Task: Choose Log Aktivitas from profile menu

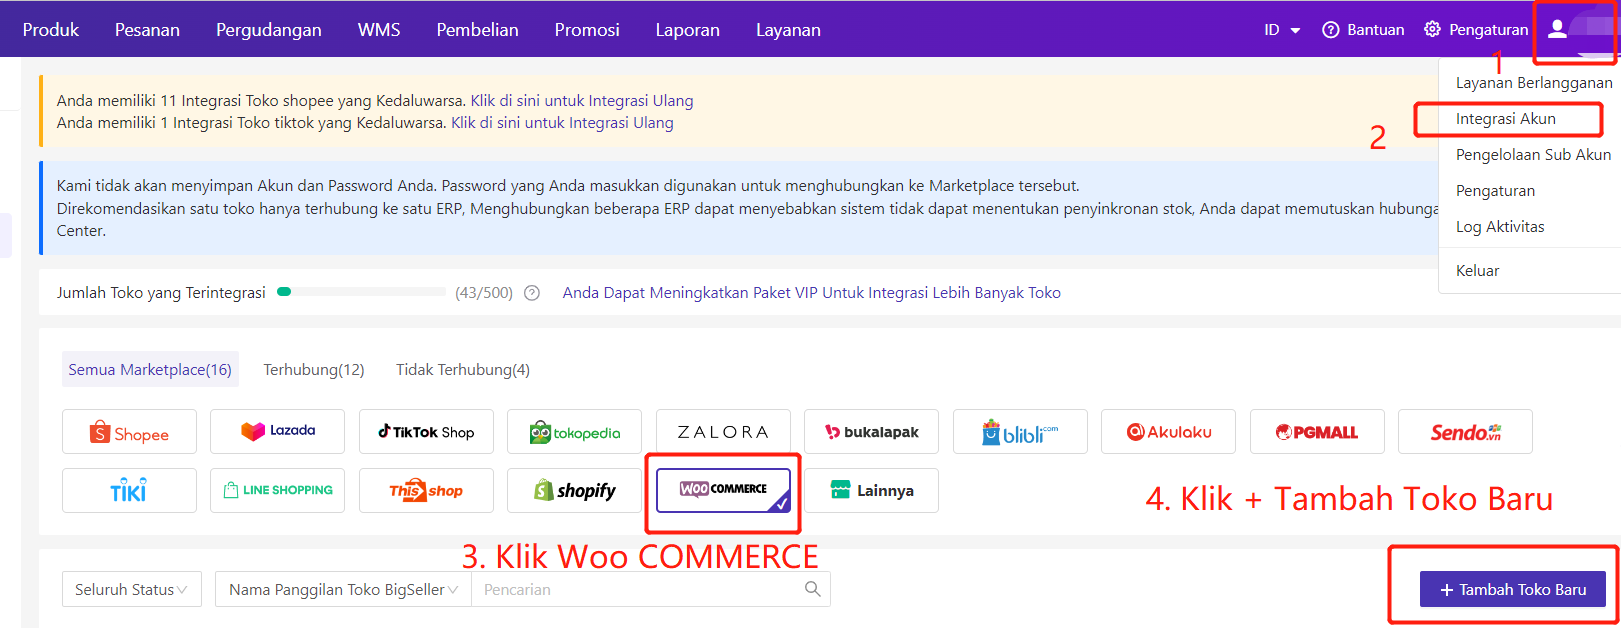Action: coord(1500,227)
